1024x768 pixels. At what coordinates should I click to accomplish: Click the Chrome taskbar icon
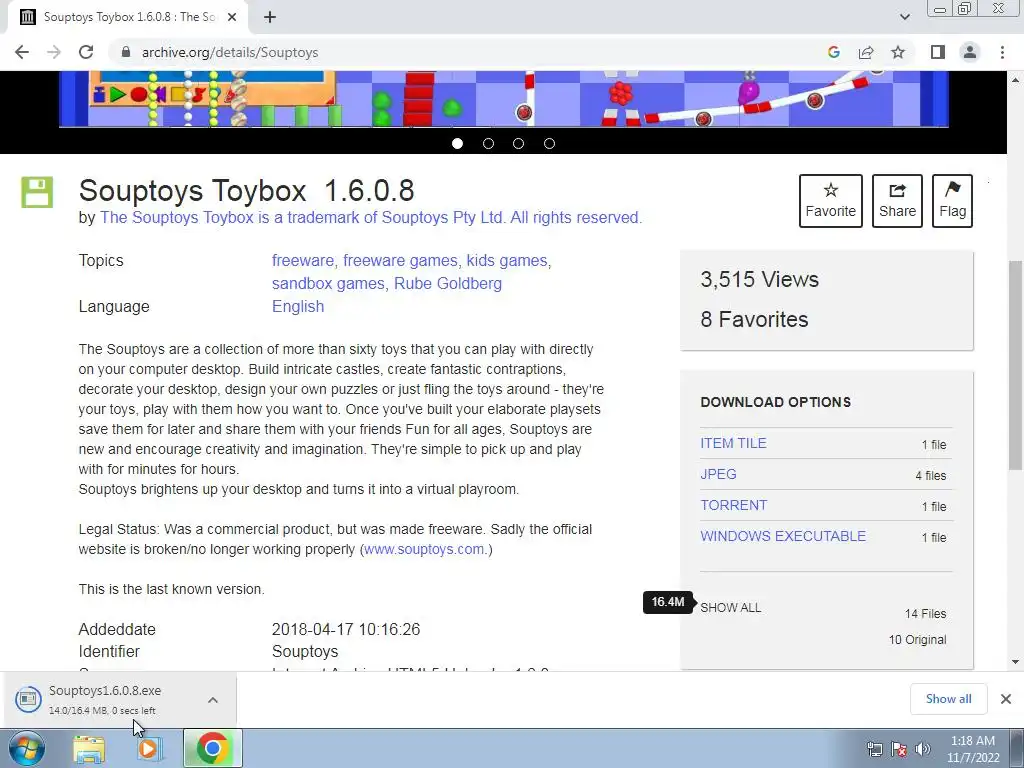pos(212,748)
